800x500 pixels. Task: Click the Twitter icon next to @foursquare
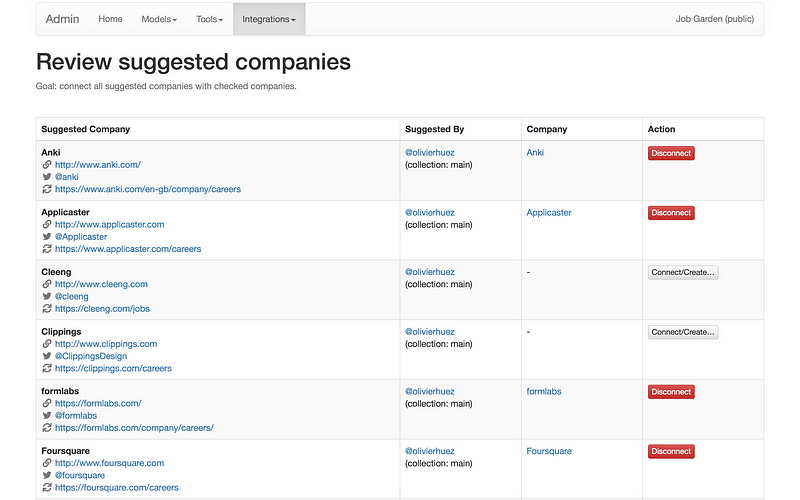[x=46, y=475]
